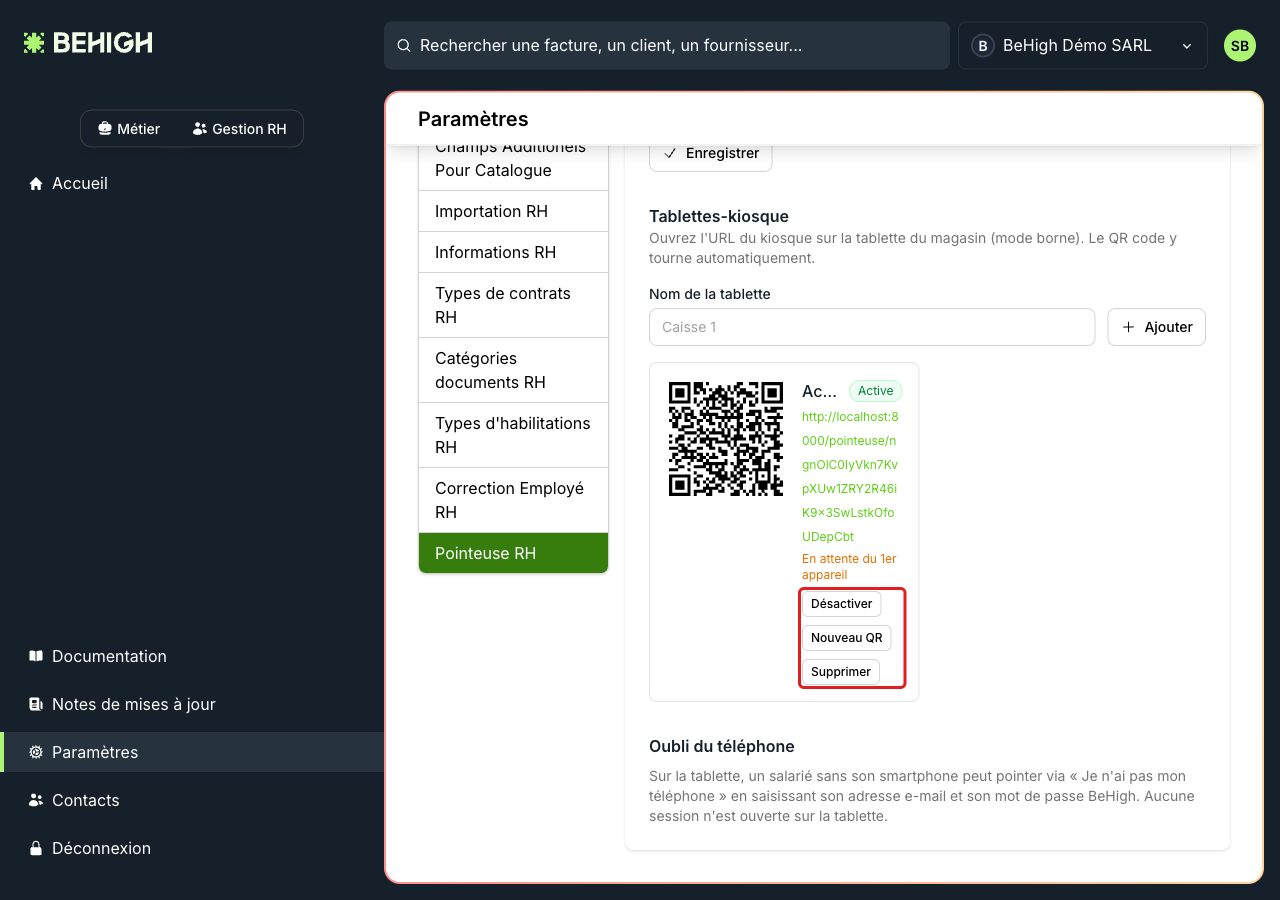Click Supprimer to delete the tablet
The height and width of the screenshot is (900, 1280).
[841, 672]
